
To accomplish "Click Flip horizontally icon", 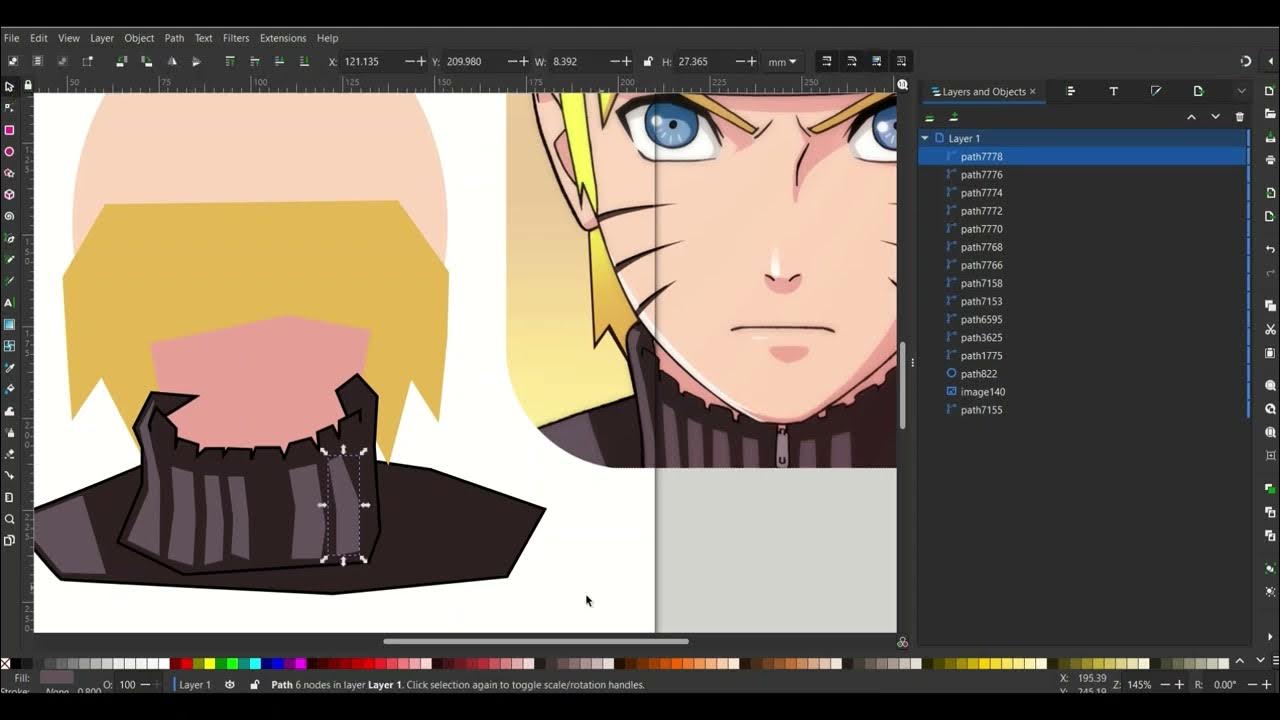I will click(171, 61).
